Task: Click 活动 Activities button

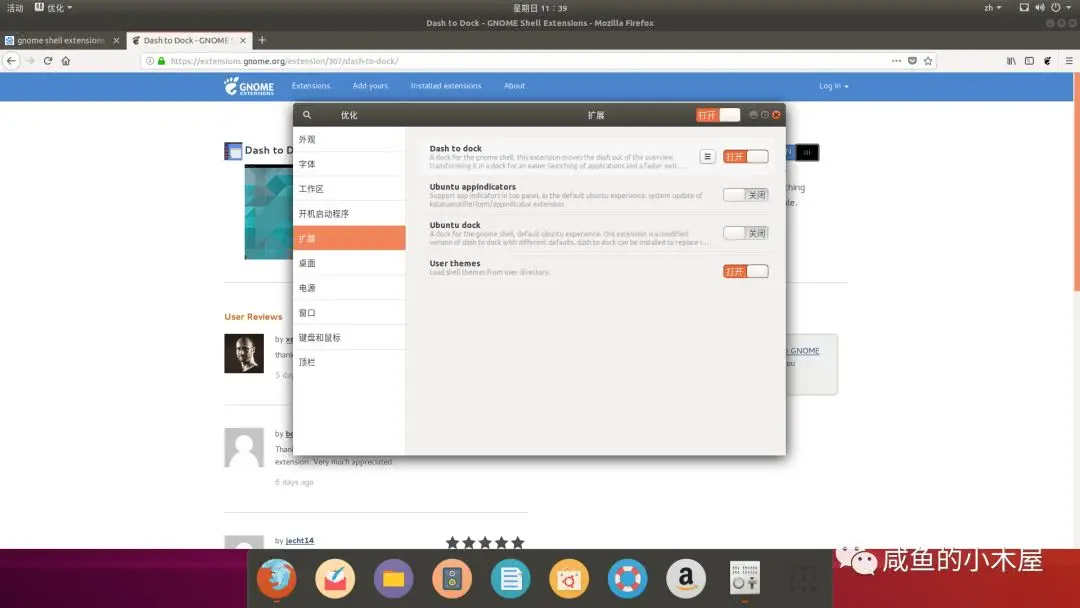Action: [x=15, y=8]
